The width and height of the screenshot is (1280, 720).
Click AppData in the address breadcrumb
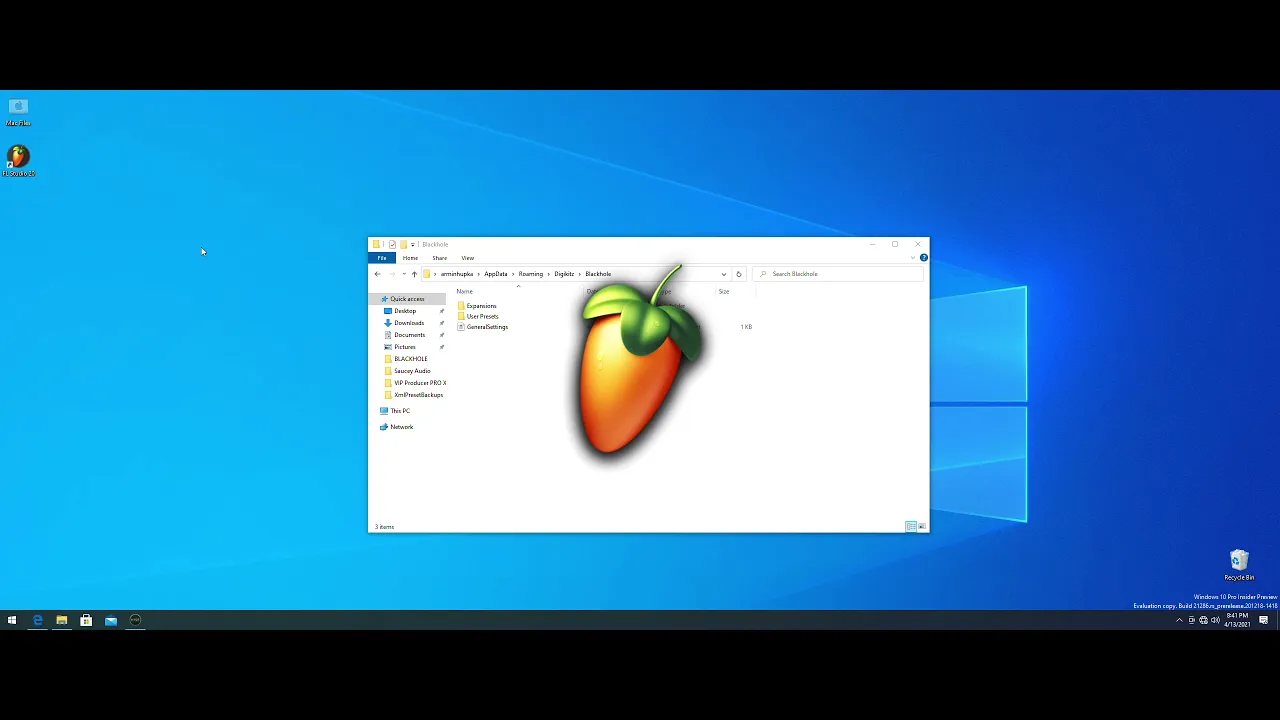(496, 274)
